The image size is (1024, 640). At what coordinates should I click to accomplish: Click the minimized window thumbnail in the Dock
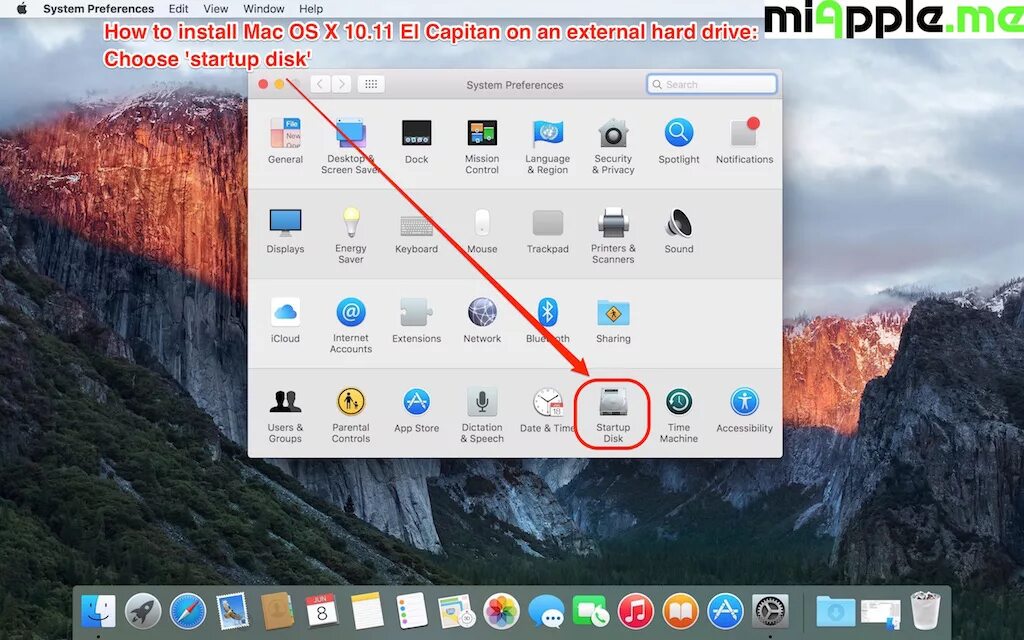pyautogui.click(x=880, y=614)
